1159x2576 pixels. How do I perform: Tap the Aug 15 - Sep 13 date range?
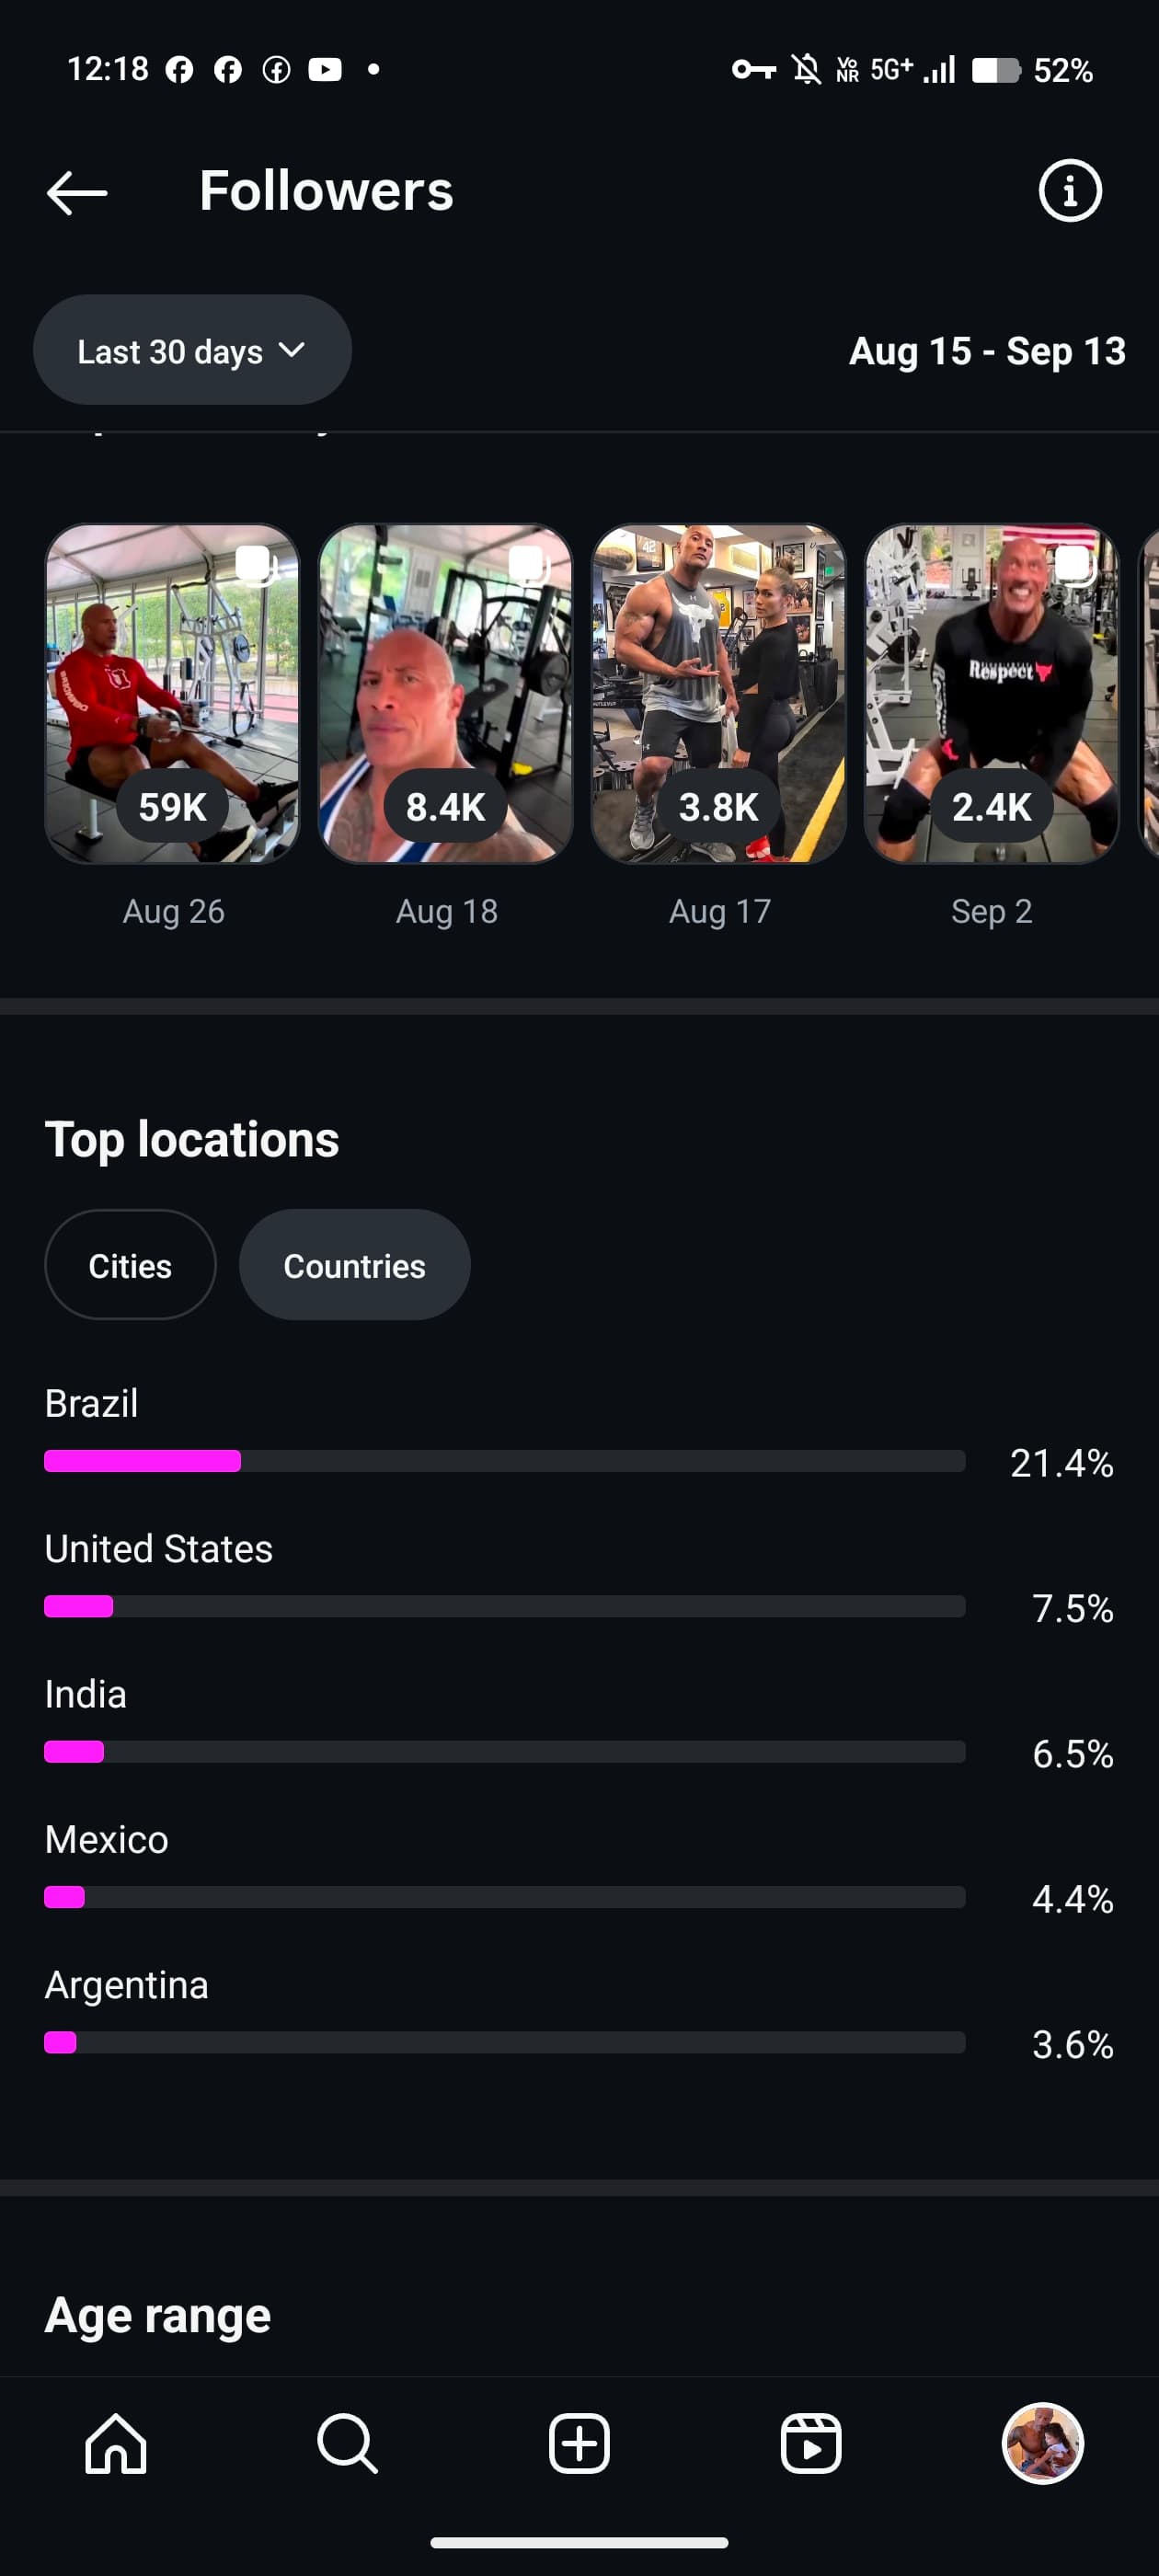(986, 351)
